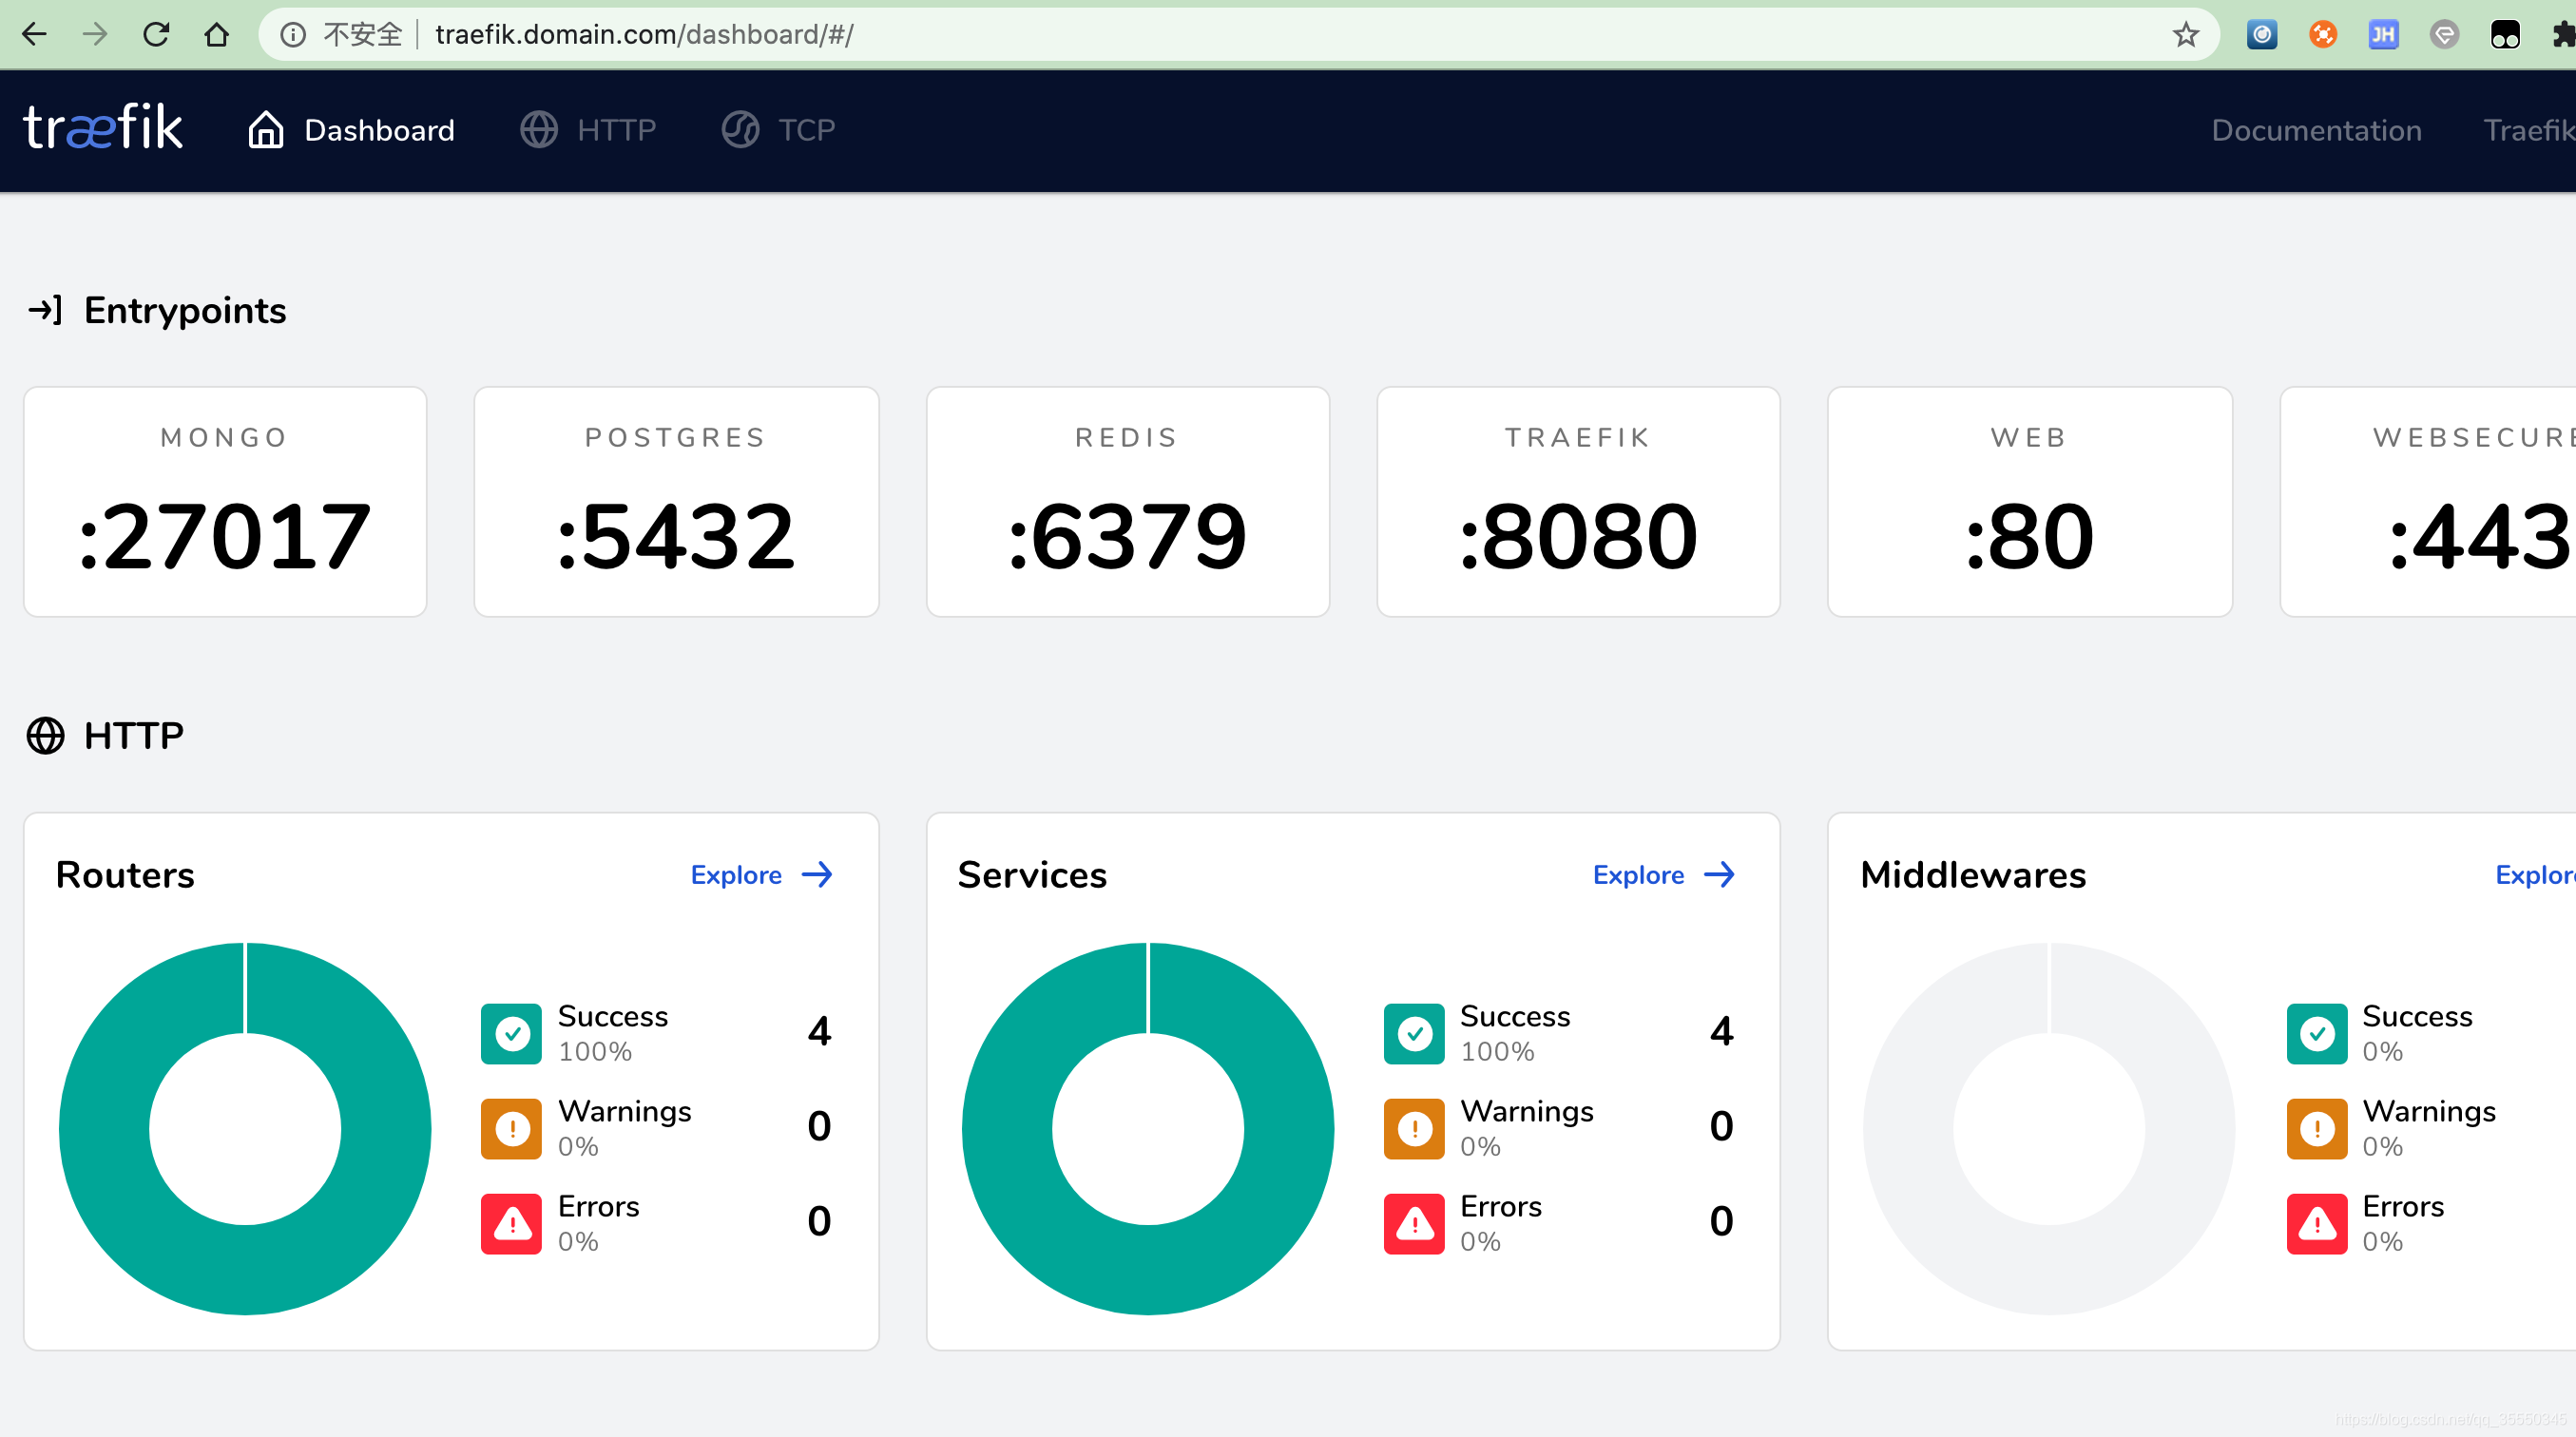The height and width of the screenshot is (1437, 2576).
Task: Click the Services Success check icon
Action: click(1415, 1034)
